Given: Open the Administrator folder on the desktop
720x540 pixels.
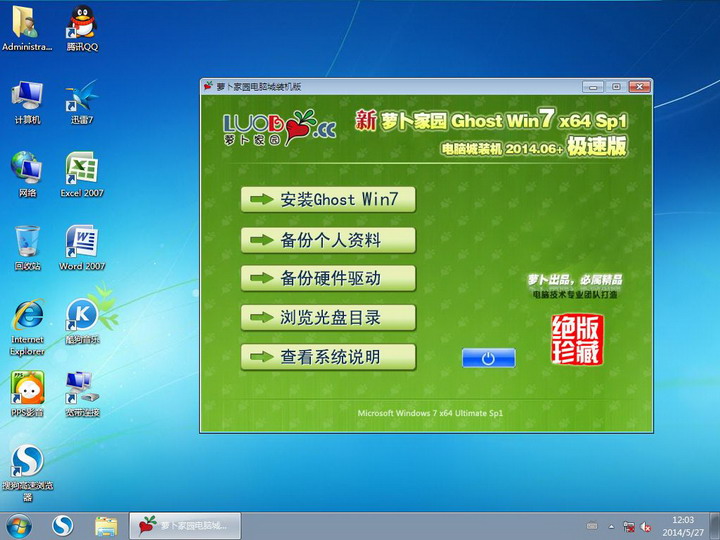Looking at the screenshot, I should (x=27, y=24).
